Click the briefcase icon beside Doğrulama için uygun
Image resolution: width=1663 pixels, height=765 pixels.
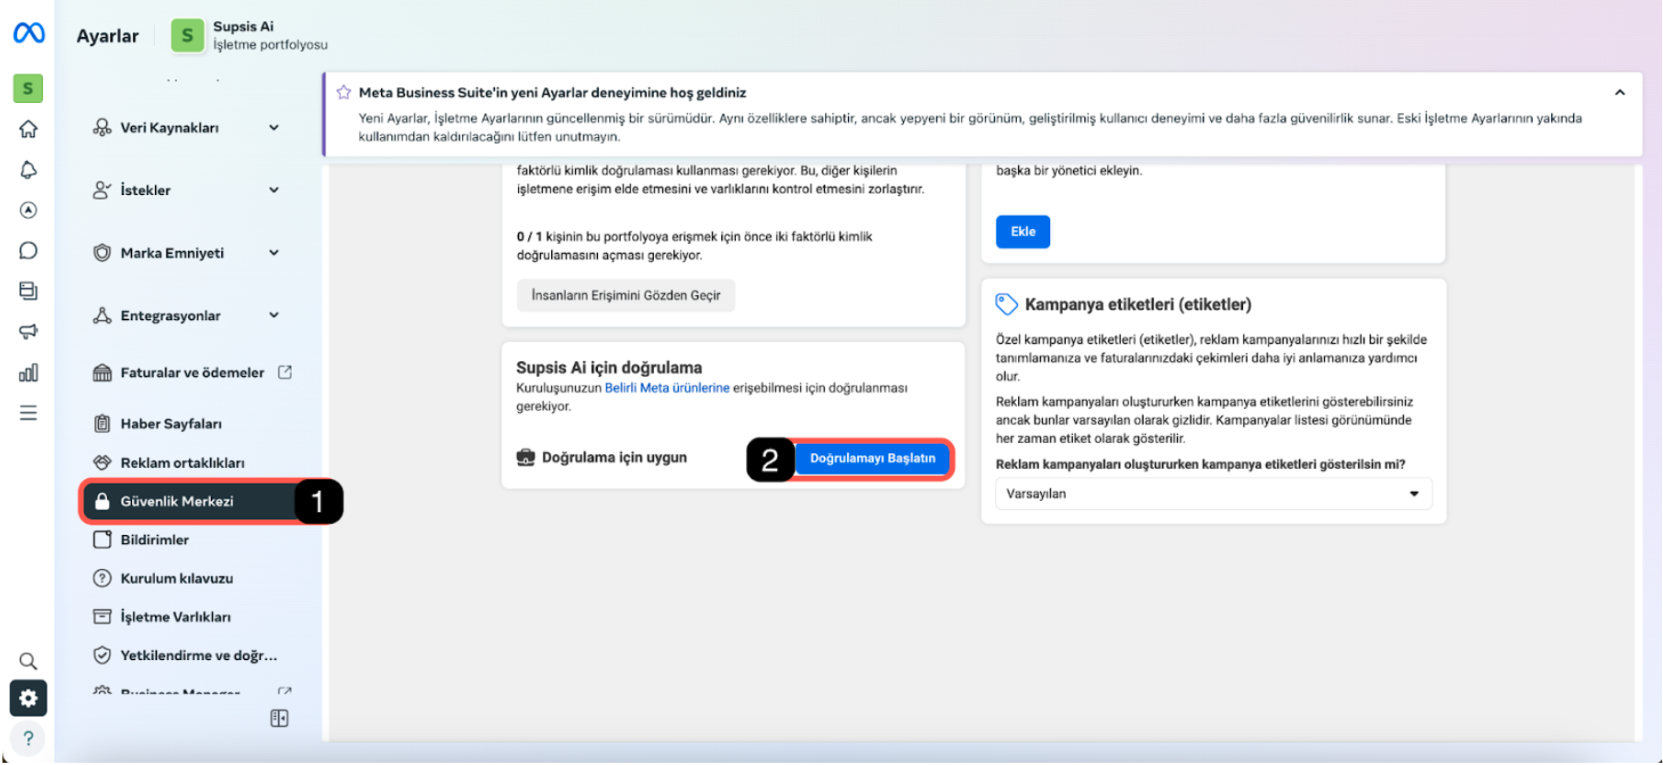(525, 458)
